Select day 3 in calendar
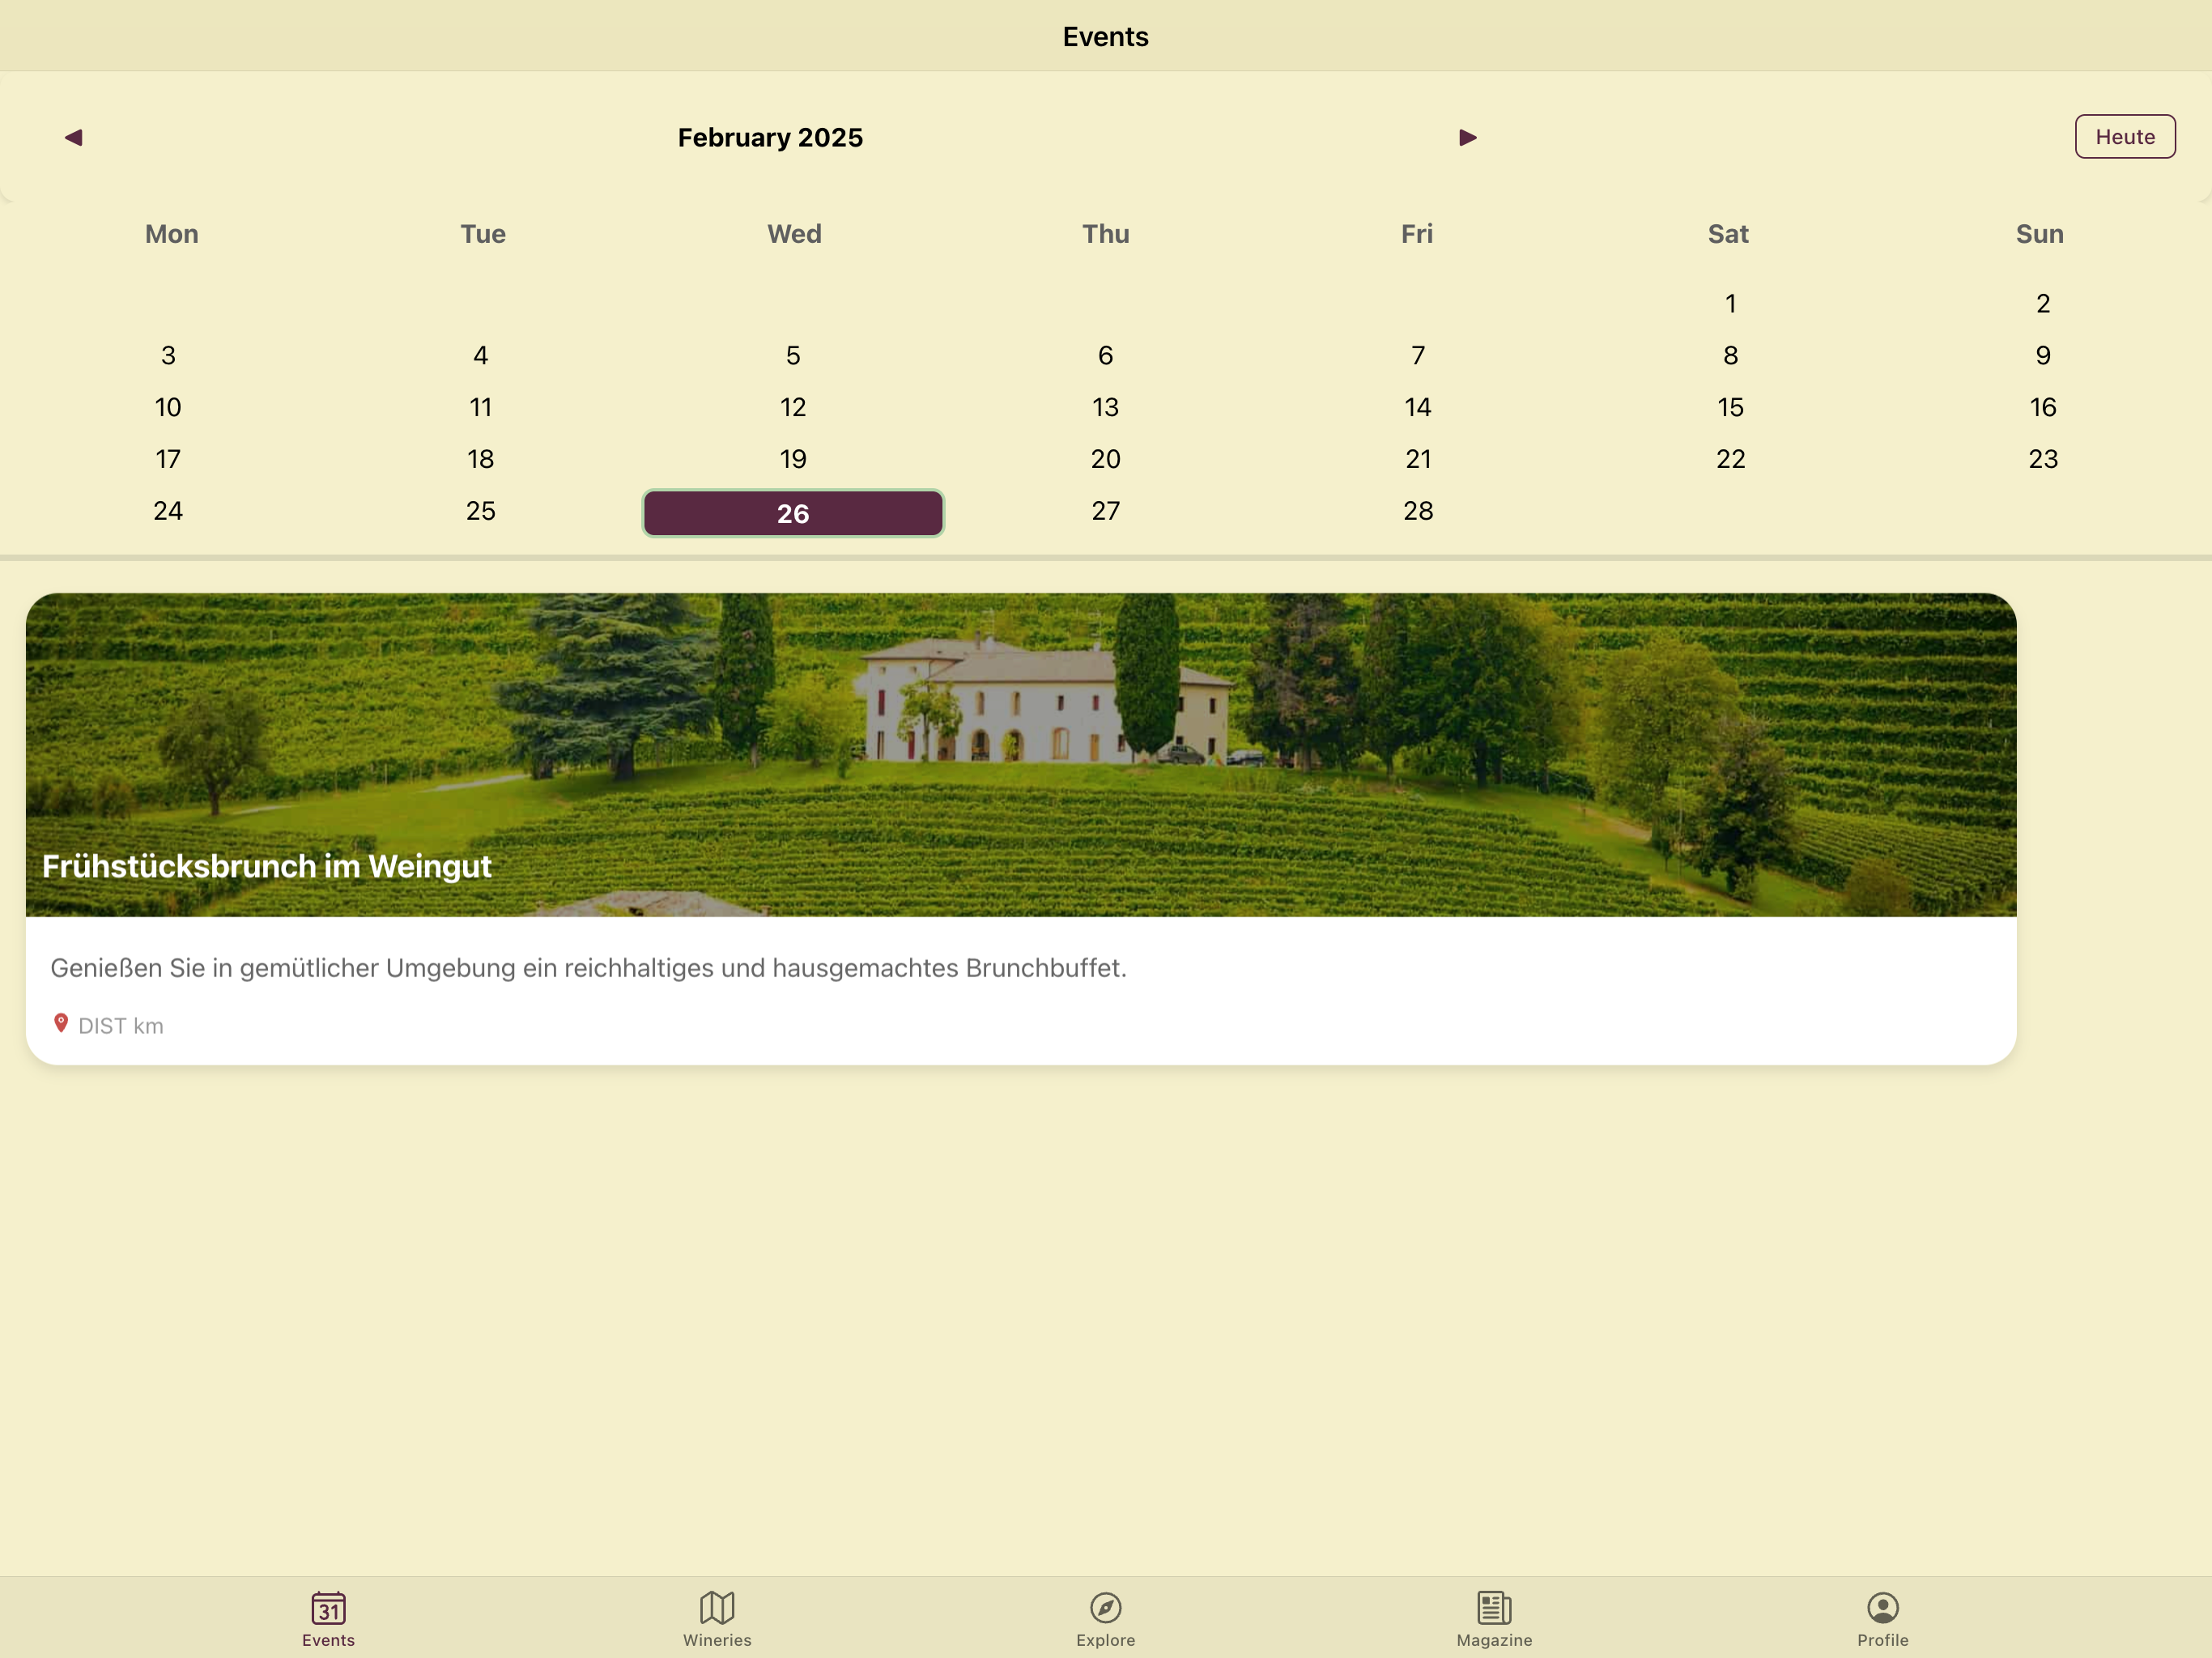Viewport: 2212px width, 1658px height. (168, 355)
